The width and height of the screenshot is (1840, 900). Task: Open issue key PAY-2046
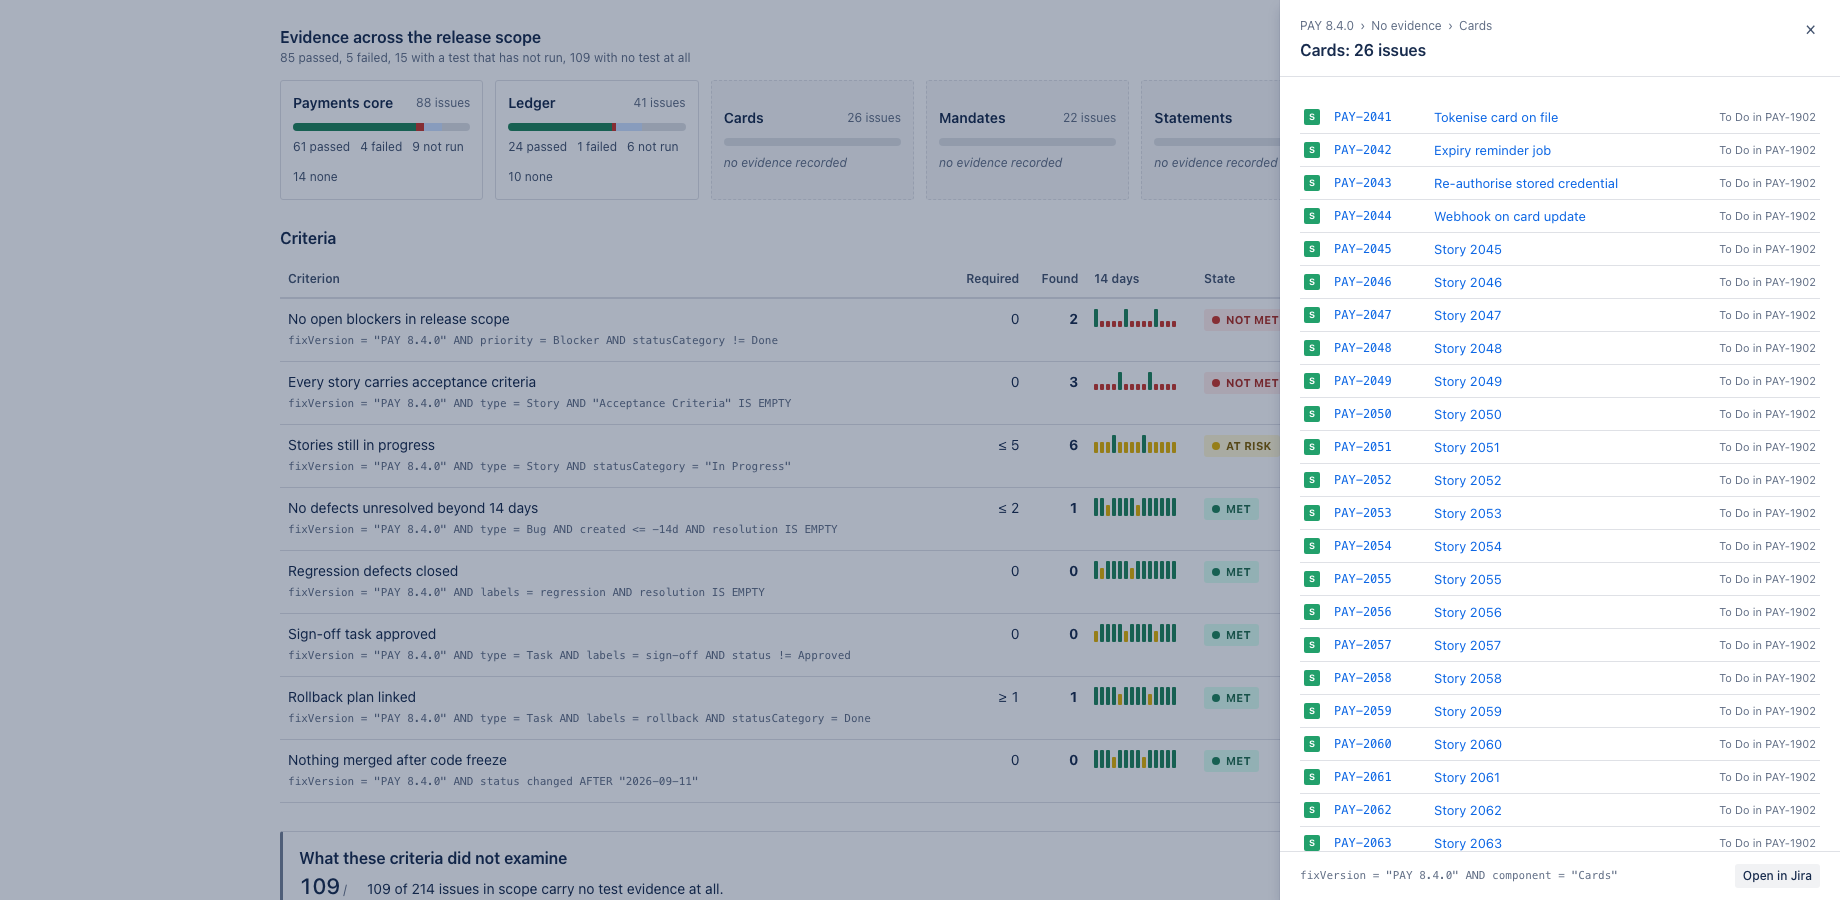point(1362,282)
